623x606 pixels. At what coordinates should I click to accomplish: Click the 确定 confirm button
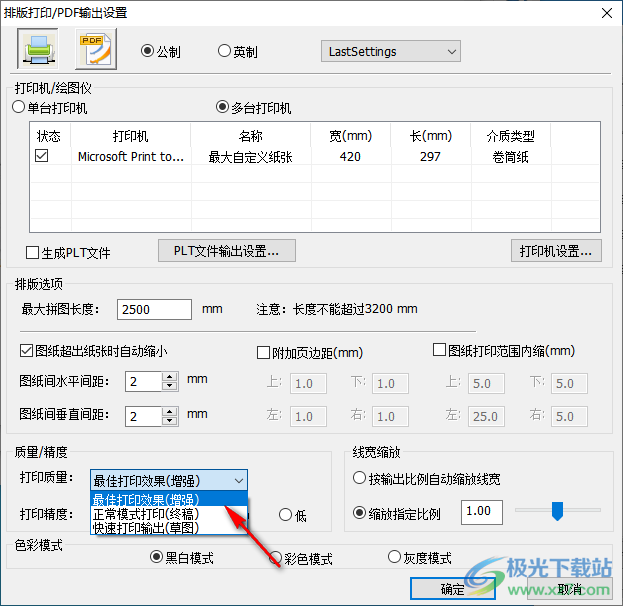click(453, 589)
